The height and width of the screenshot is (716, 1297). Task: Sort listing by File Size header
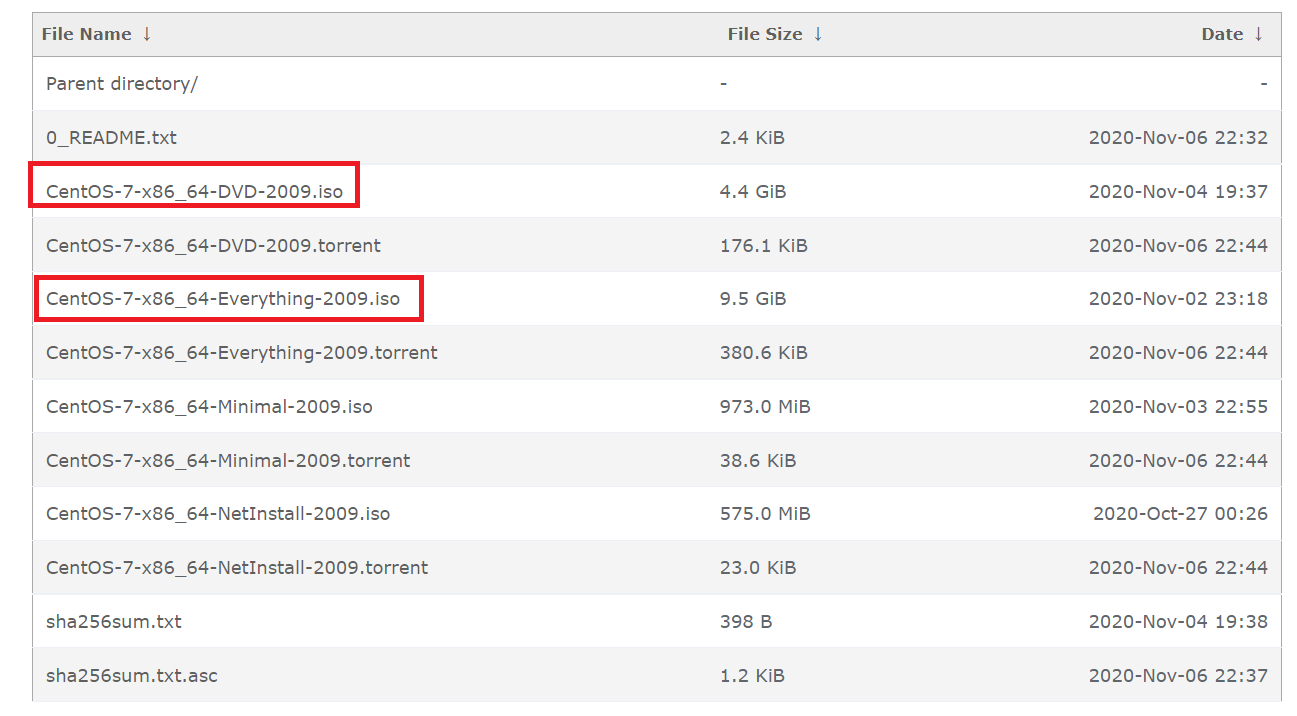tap(765, 34)
